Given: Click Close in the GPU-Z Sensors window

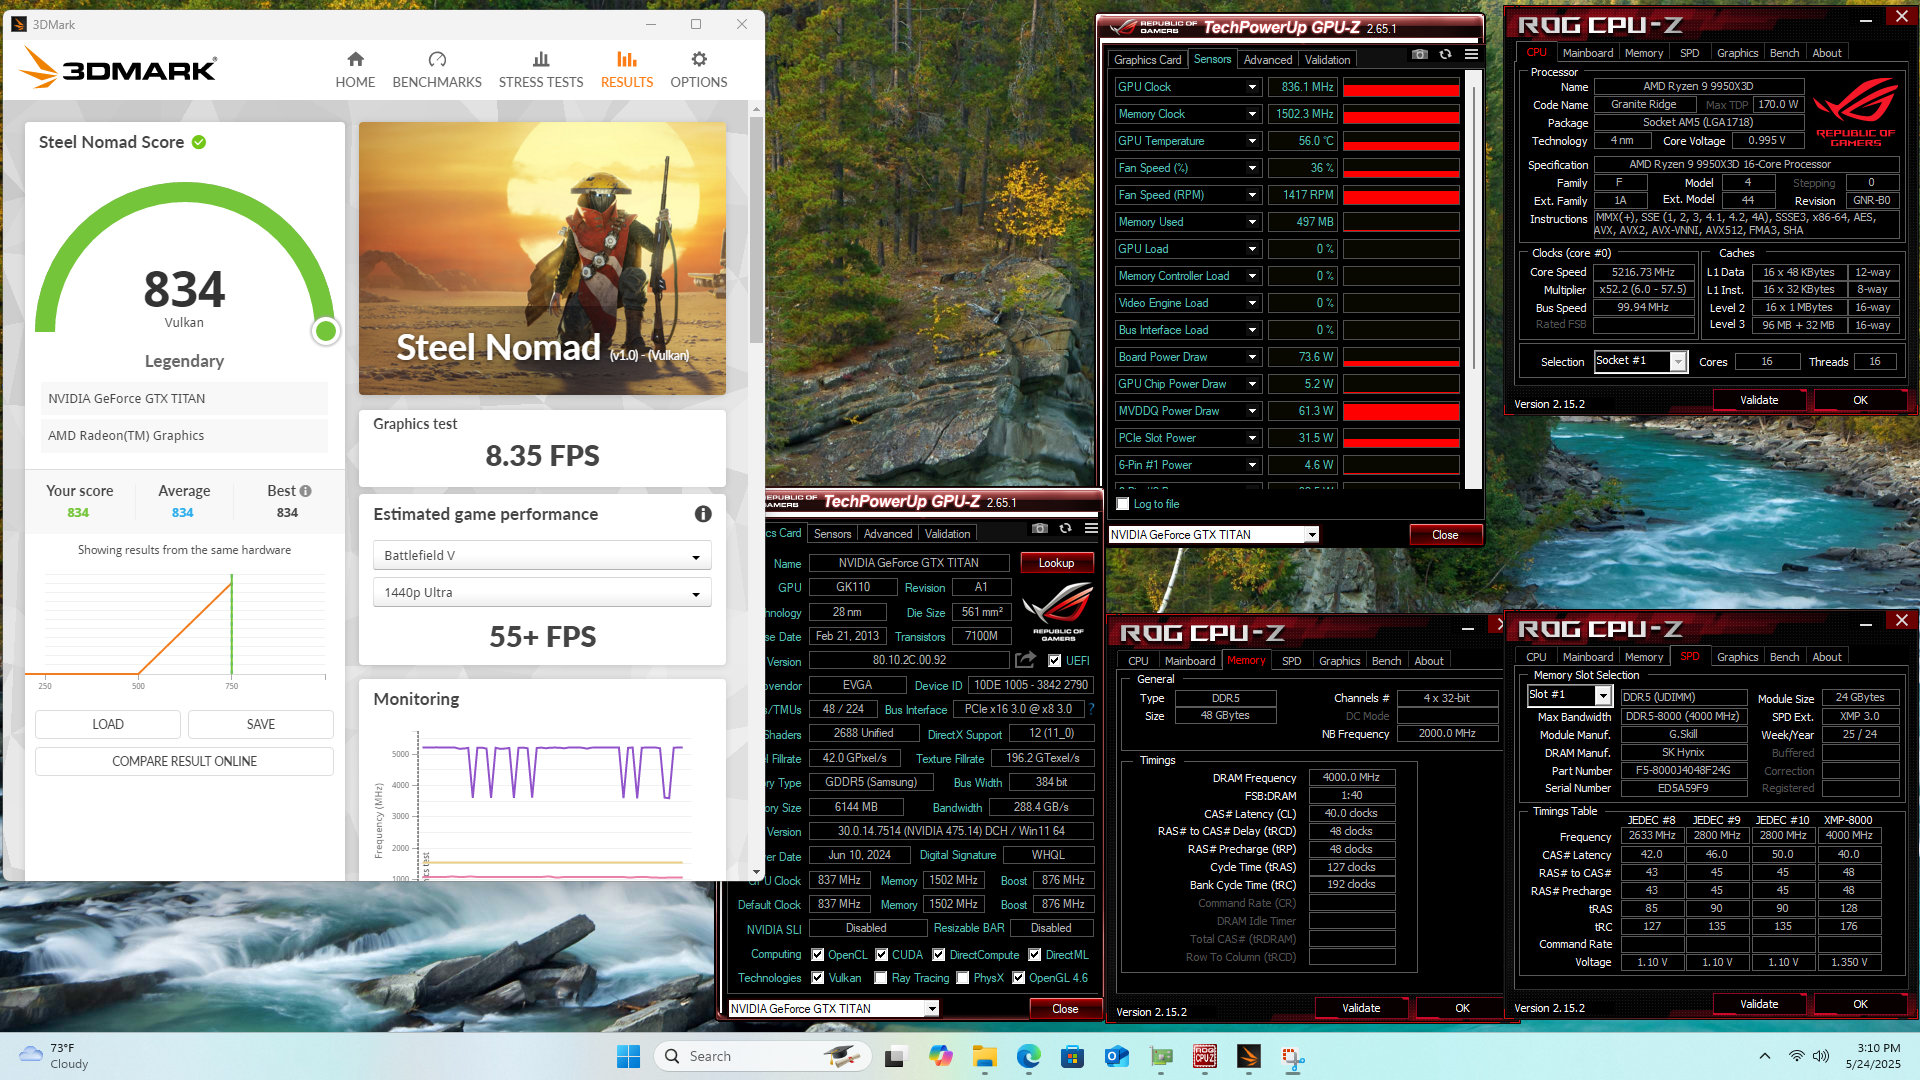Looking at the screenshot, I should [x=1445, y=535].
